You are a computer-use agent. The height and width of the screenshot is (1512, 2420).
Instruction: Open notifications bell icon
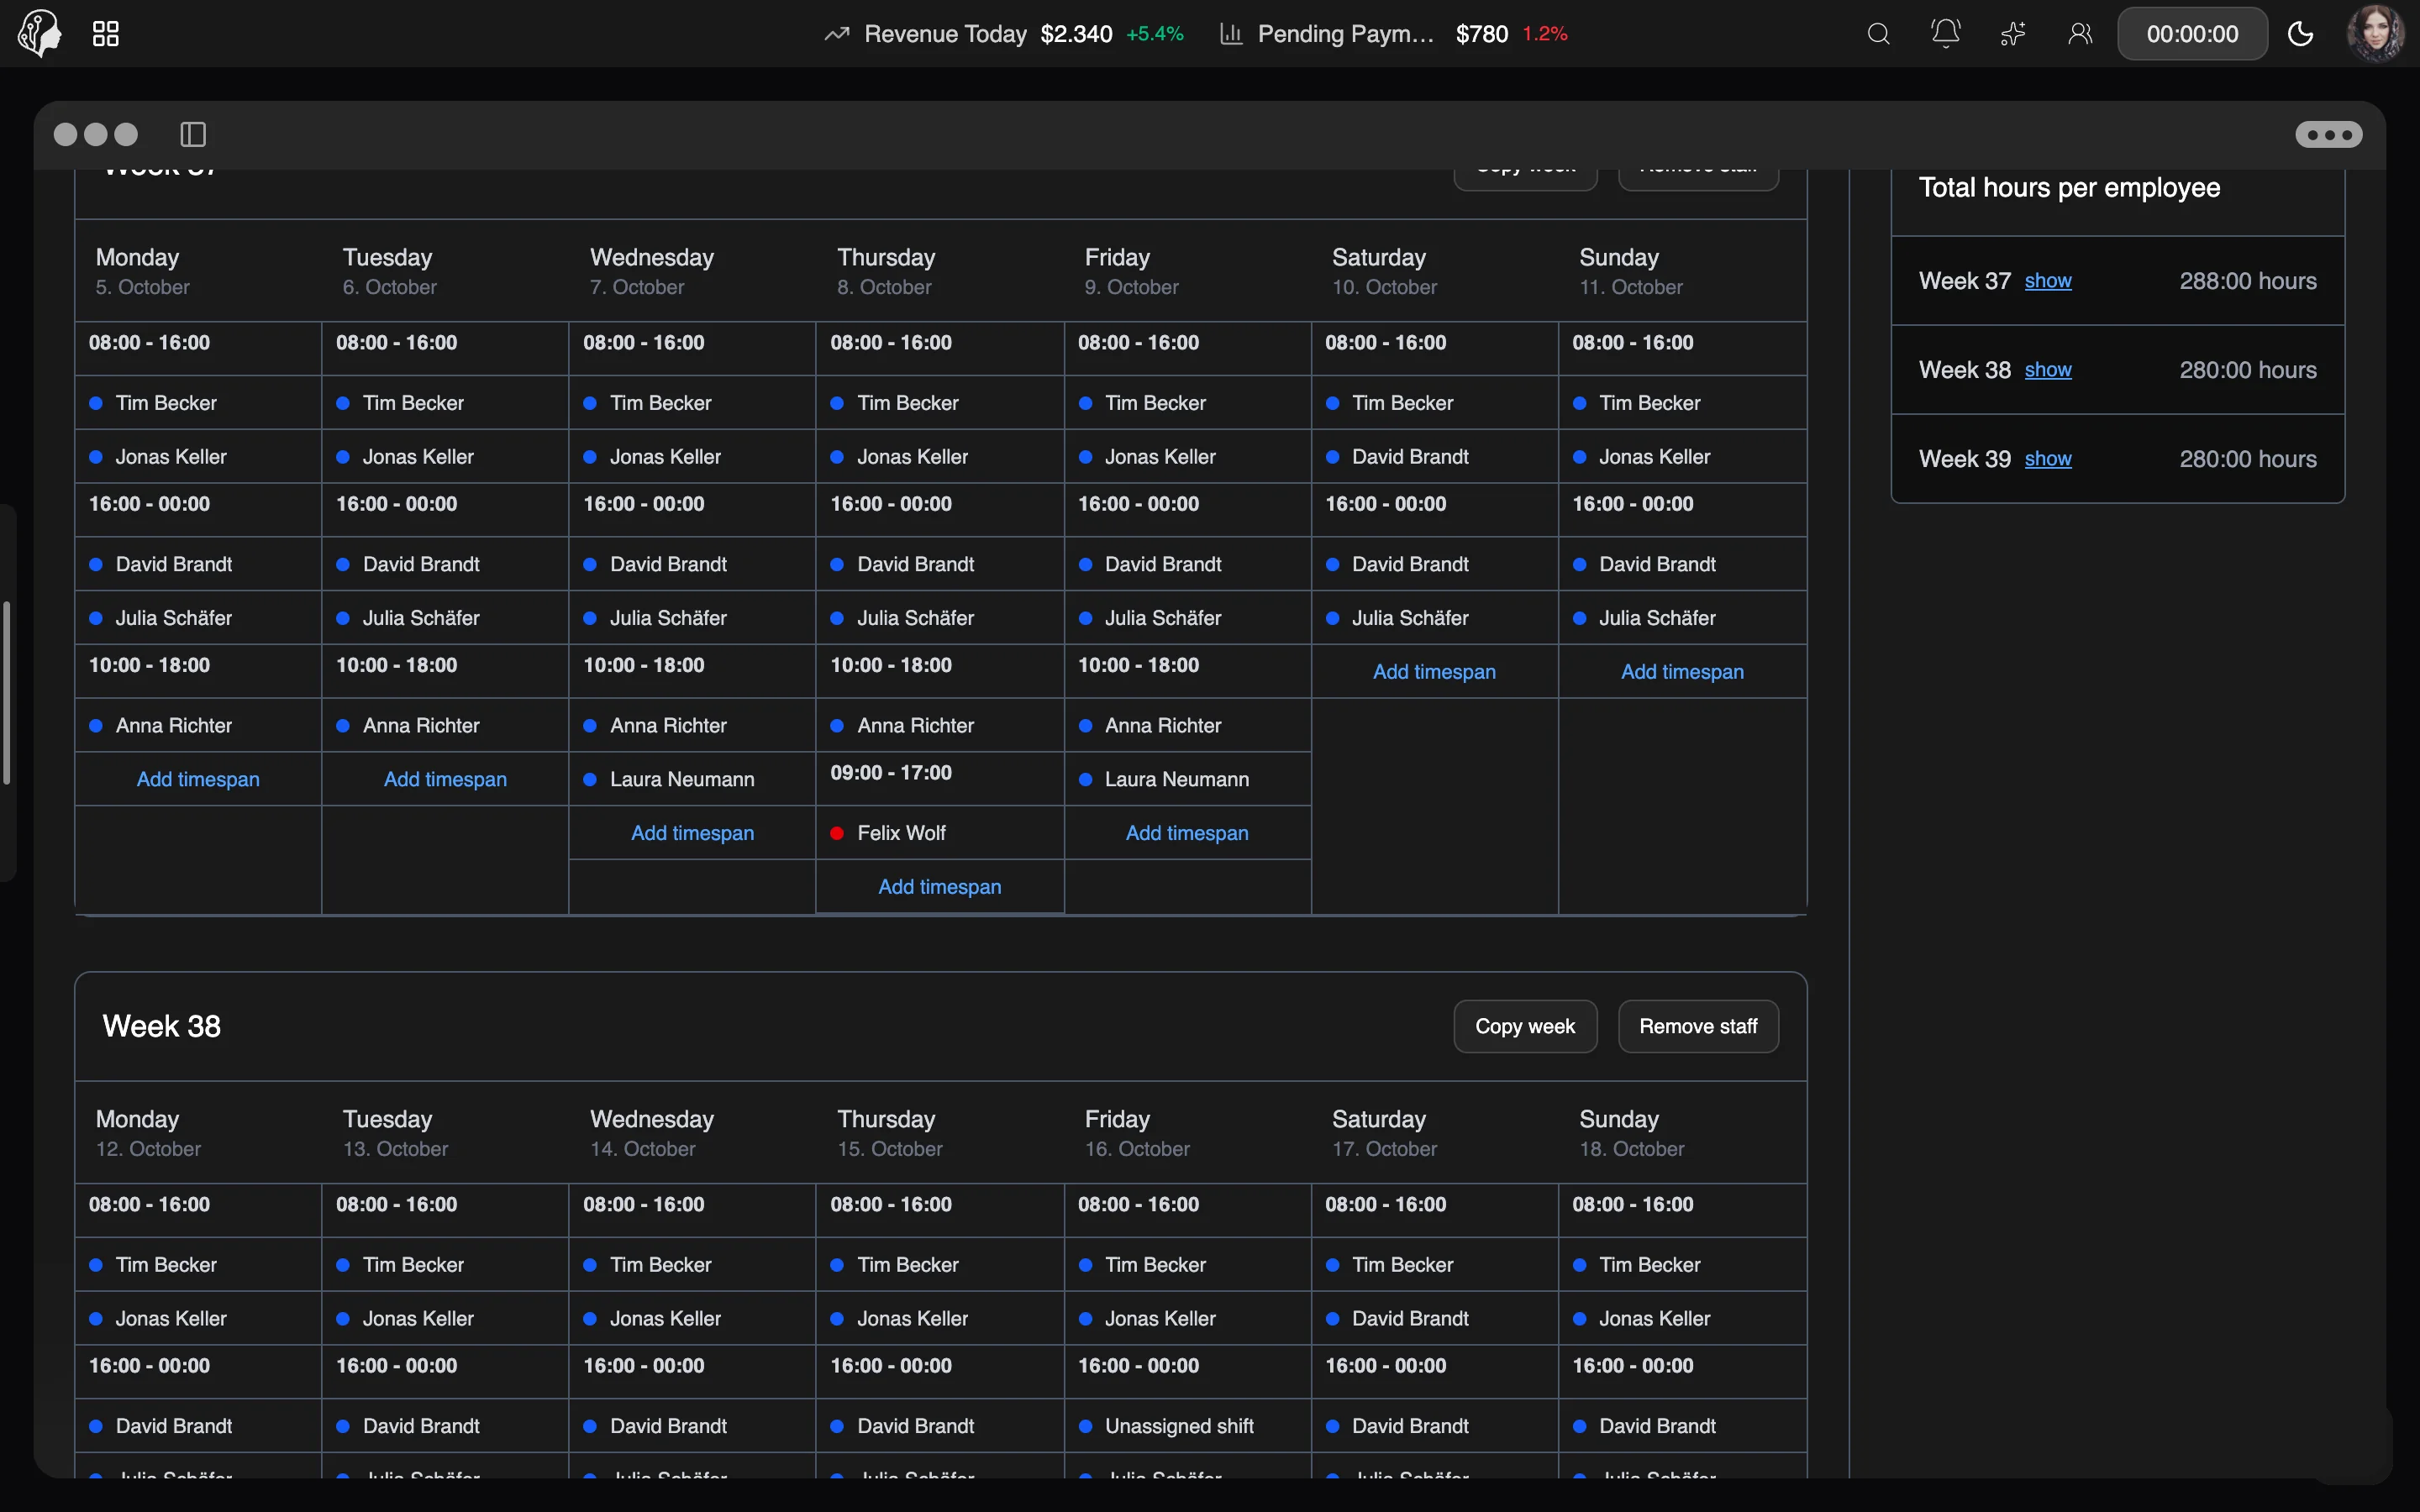click(1945, 34)
